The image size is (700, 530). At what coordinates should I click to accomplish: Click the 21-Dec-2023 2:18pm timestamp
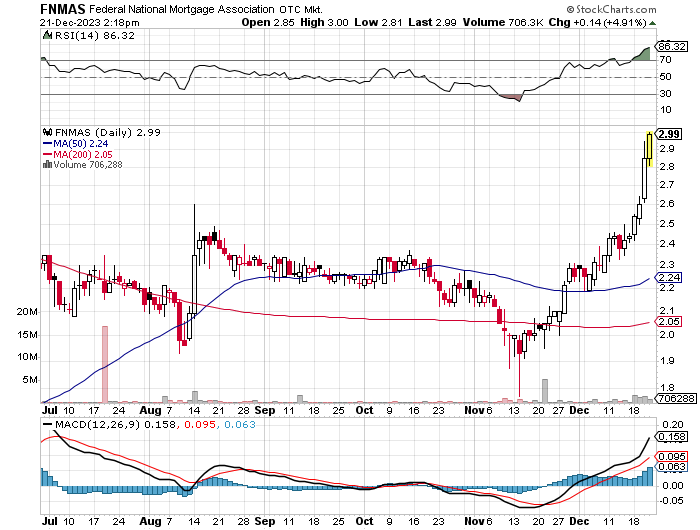[x=90, y=22]
